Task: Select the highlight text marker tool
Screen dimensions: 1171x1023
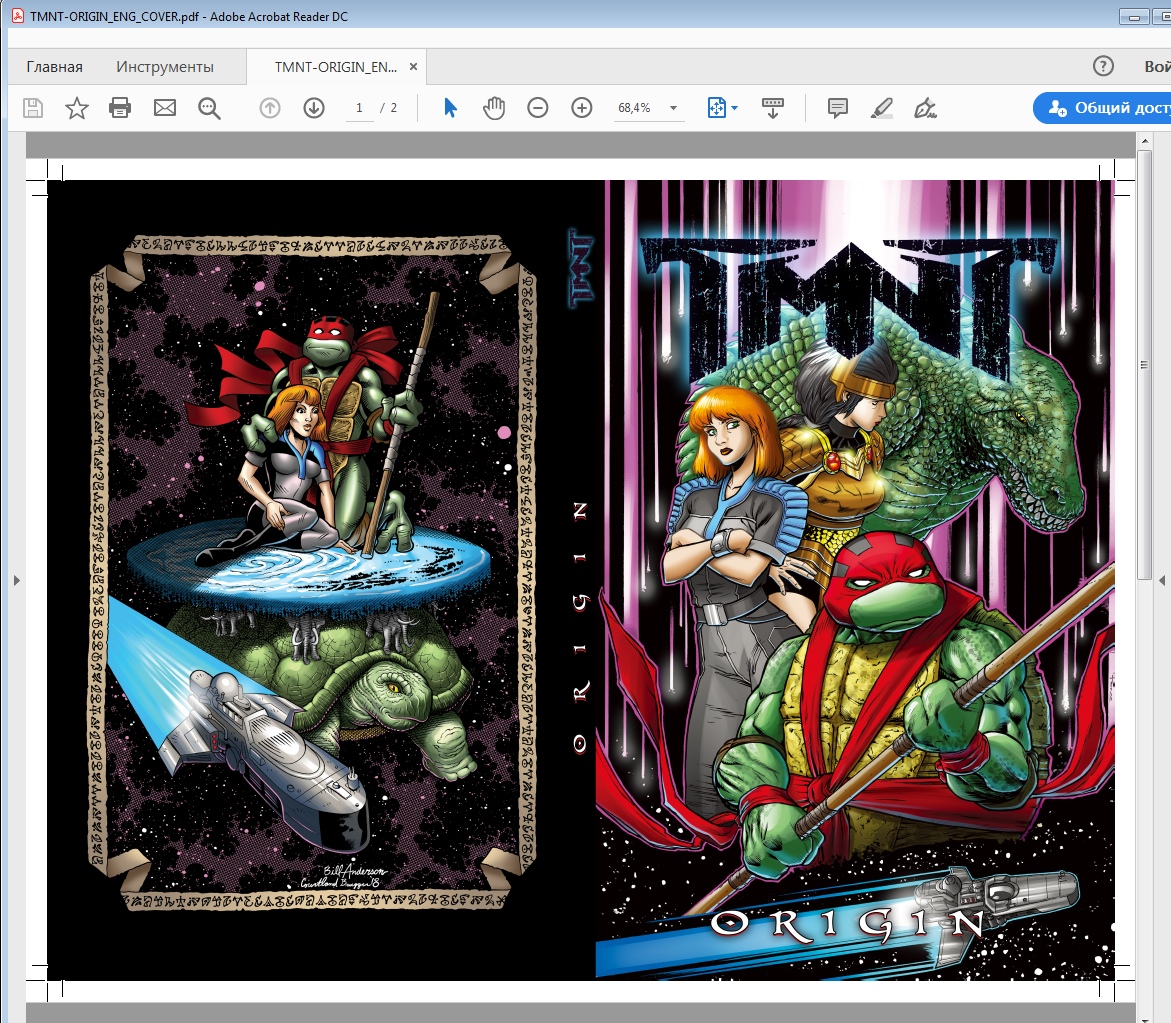Action: (881, 108)
